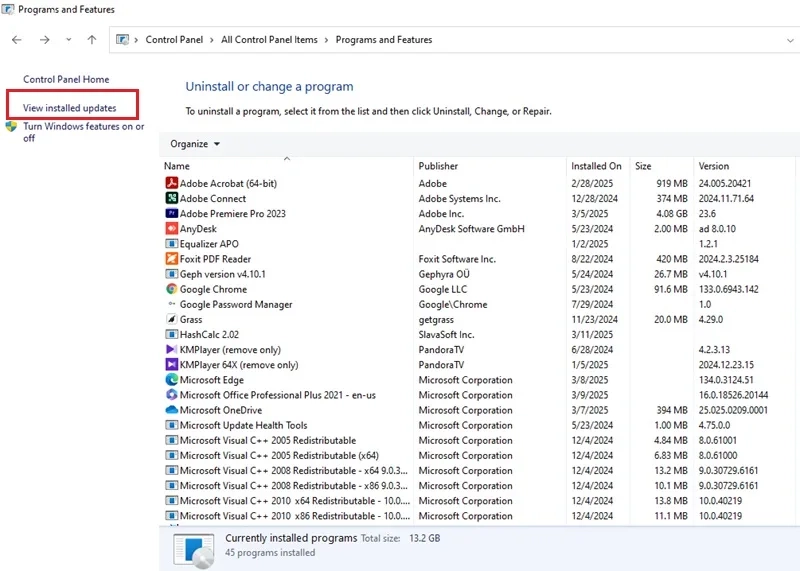This screenshot has height=571, width=800.
Task: Select Microsoft Visual C++ 2008 Redistributable x86 row
Action: click(477, 485)
